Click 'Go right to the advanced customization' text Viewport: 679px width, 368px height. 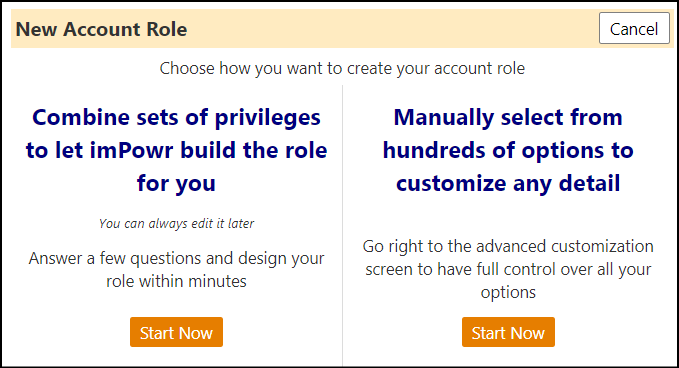508,246
